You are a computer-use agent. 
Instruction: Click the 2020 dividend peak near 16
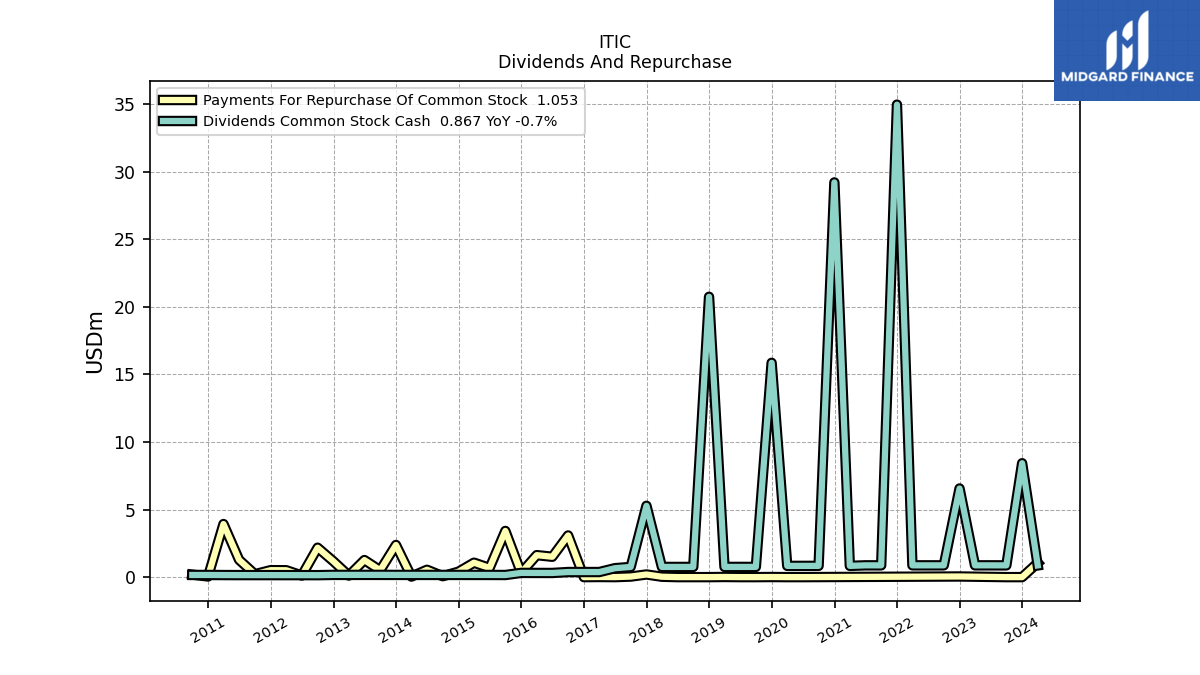771,362
